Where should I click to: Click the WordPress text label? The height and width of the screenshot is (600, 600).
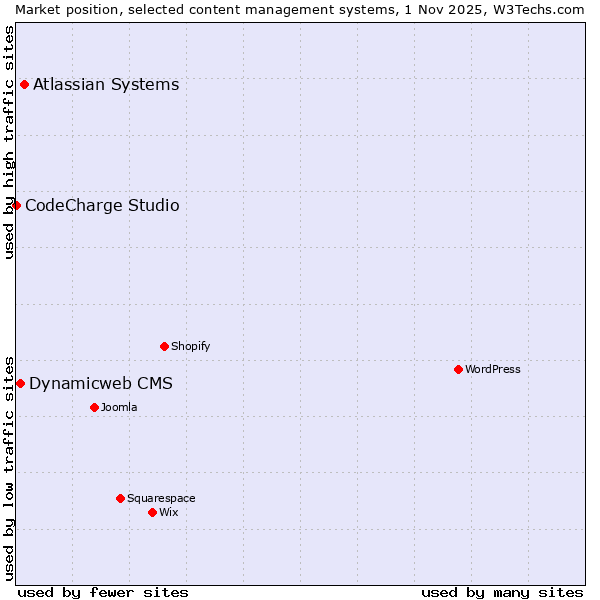pyautogui.click(x=493, y=369)
